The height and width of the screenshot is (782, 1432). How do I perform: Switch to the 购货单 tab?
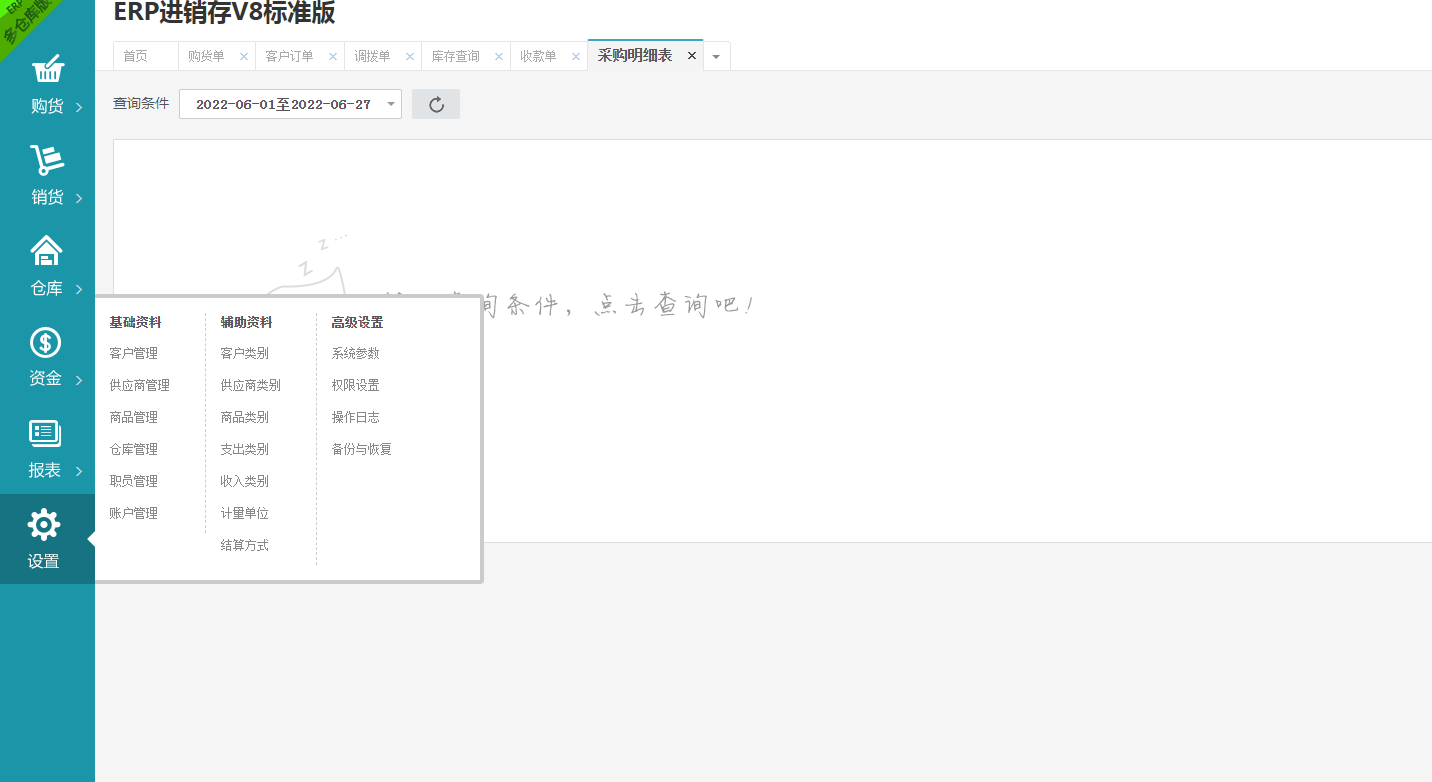206,57
